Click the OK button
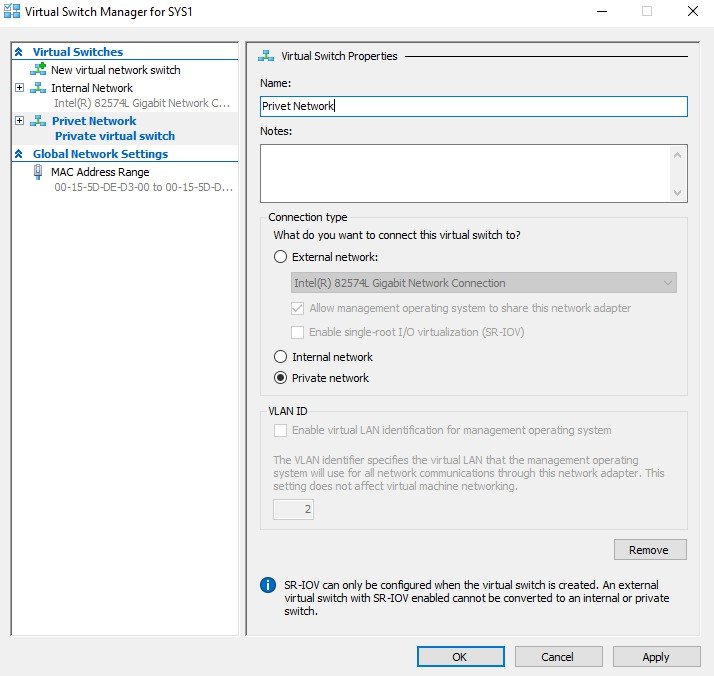The width and height of the screenshot is (714, 676). click(460, 657)
